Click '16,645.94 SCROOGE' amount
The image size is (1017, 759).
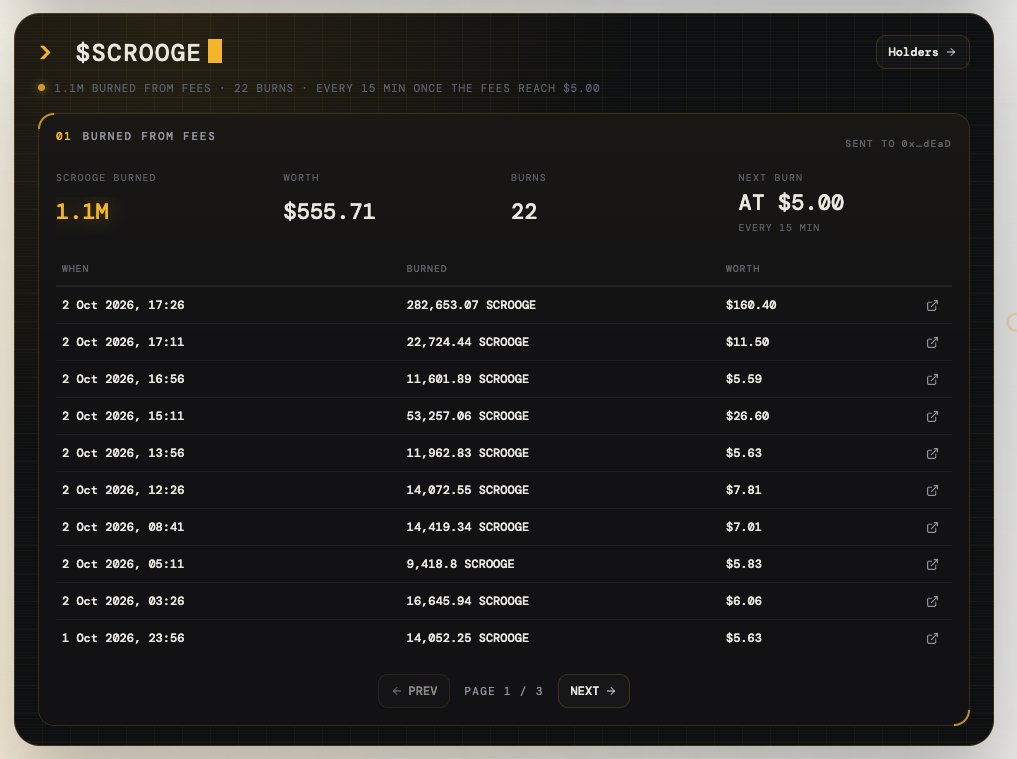tap(468, 601)
